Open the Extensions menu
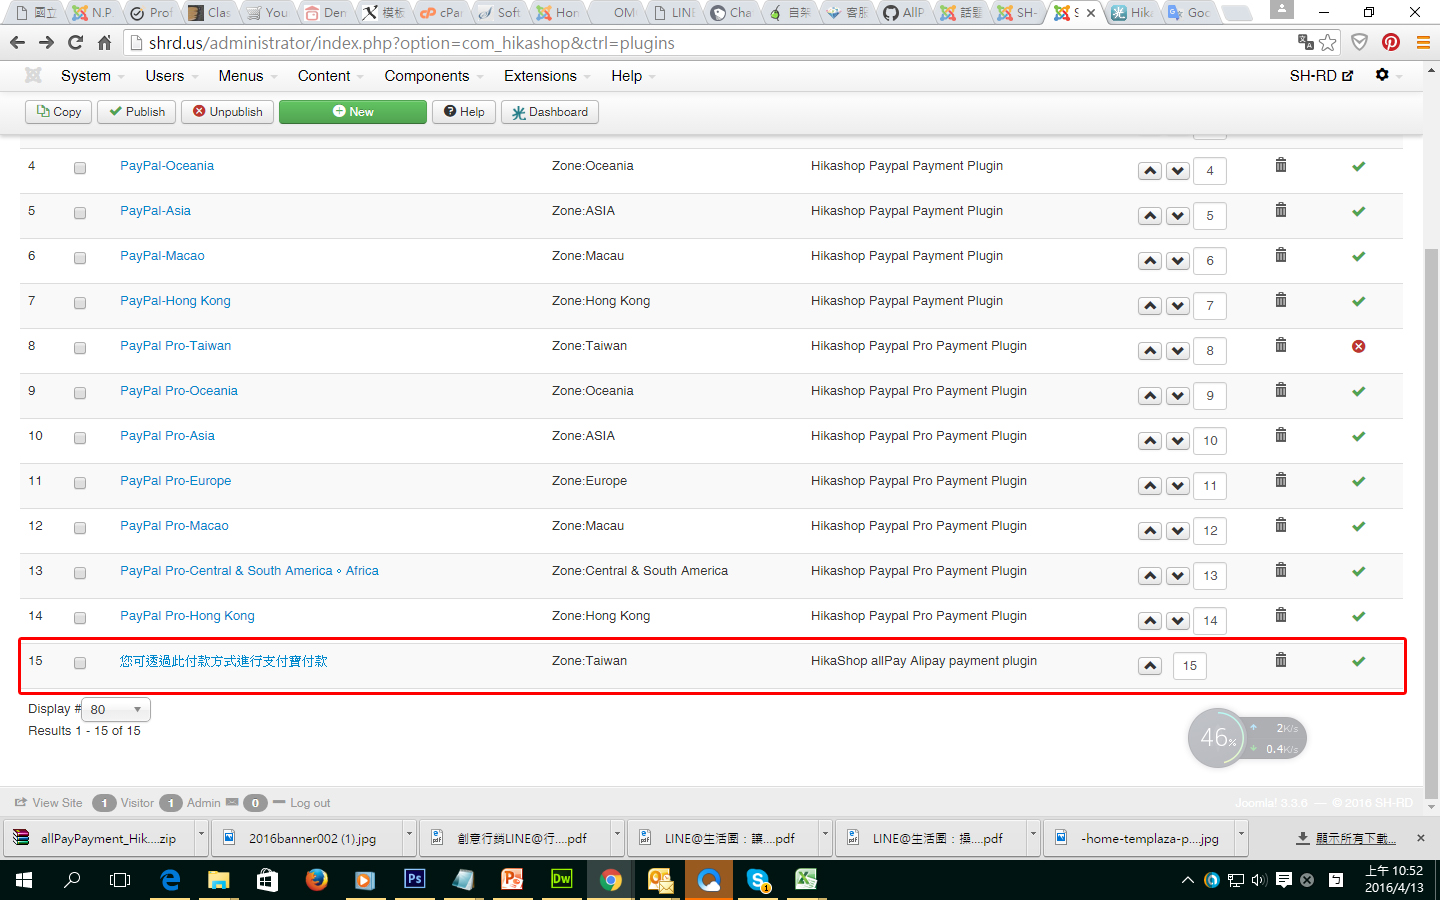Viewport: 1440px width, 900px height. click(546, 76)
